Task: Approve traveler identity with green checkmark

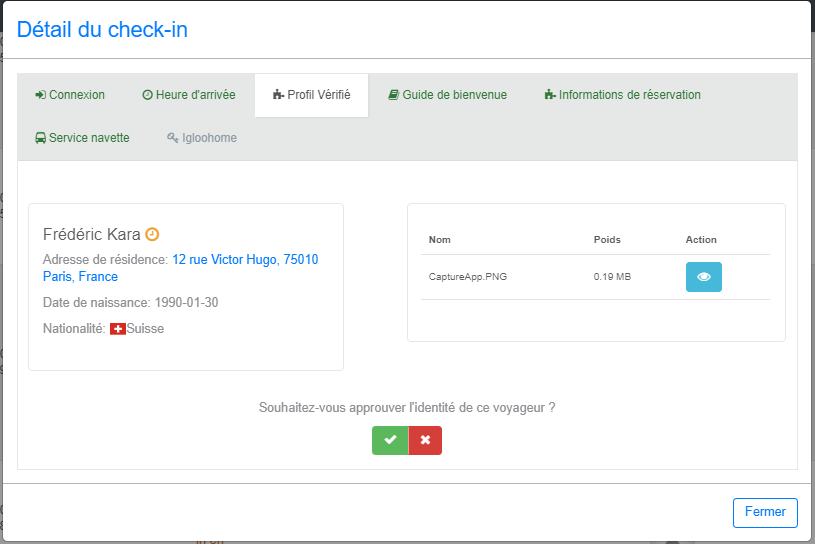Action: 390,440
